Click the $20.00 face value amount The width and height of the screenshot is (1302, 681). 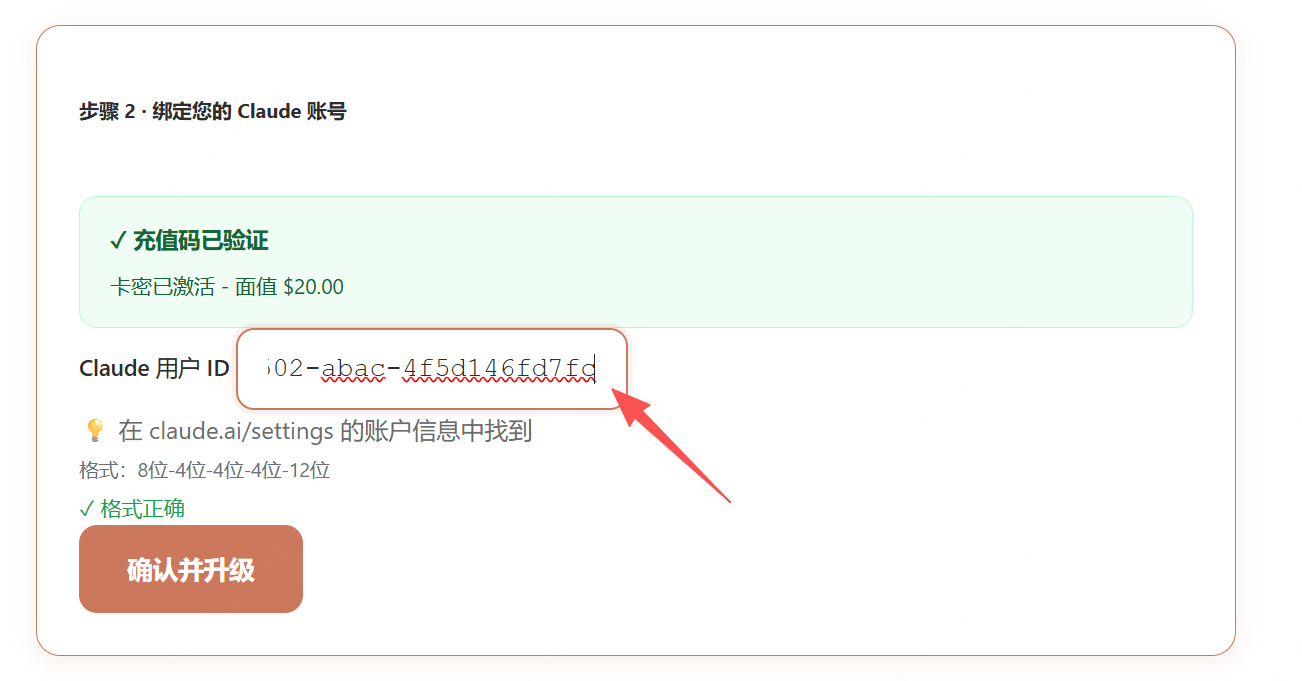(x=314, y=287)
